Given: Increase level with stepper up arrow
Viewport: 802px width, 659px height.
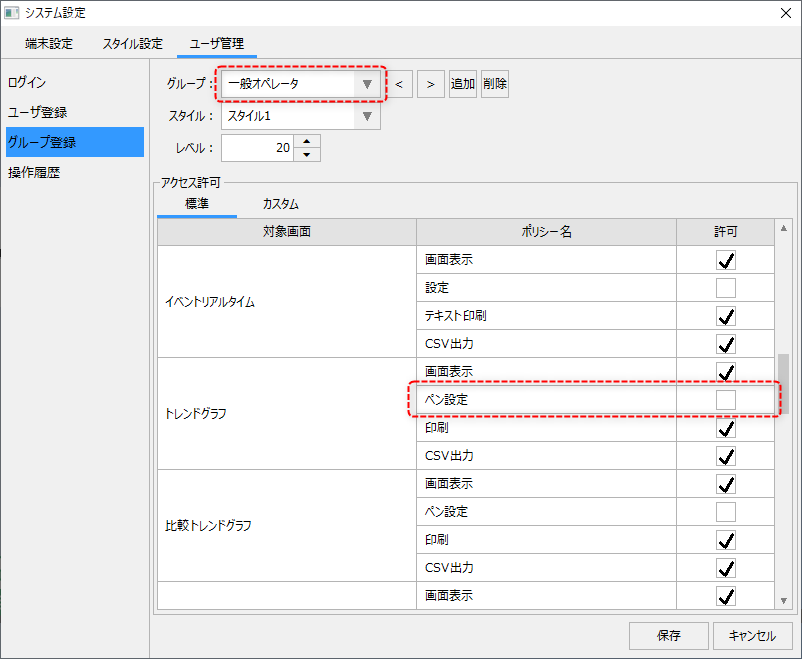Looking at the screenshot, I should (x=308, y=141).
